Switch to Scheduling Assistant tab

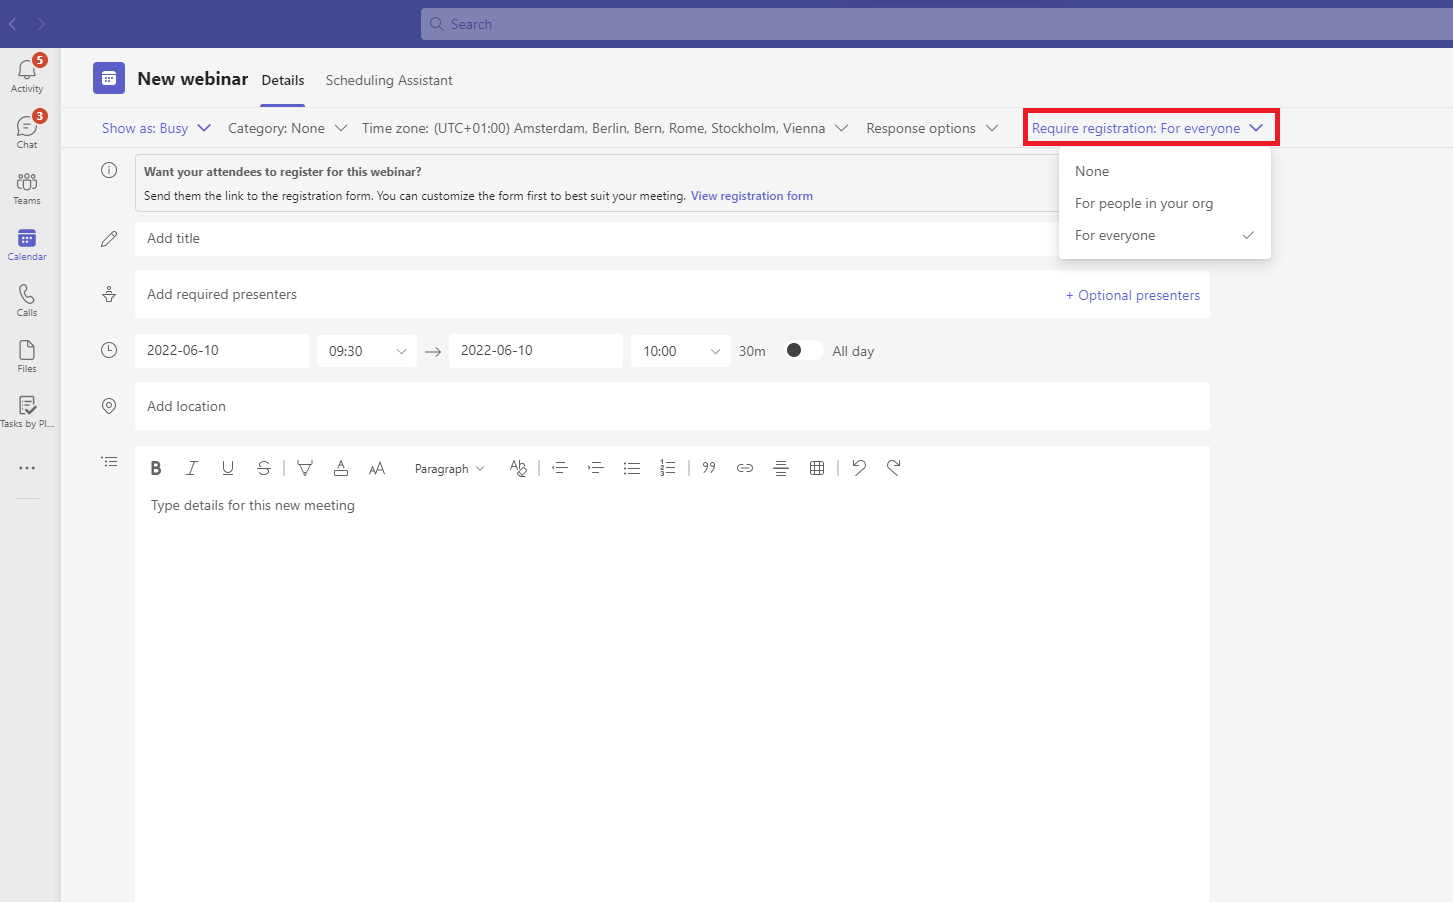click(x=389, y=80)
